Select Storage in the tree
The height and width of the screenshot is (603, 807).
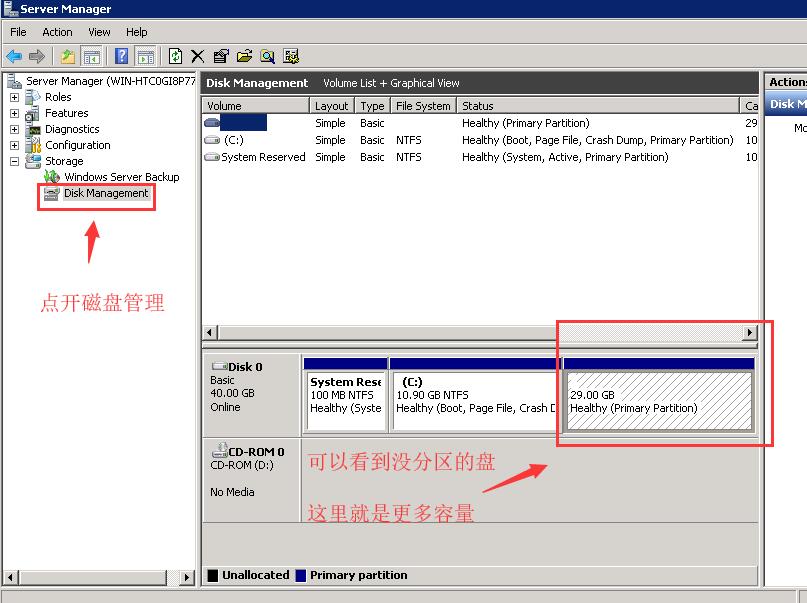point(64,161)
